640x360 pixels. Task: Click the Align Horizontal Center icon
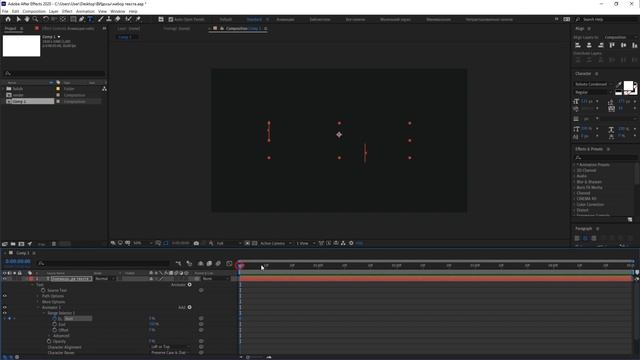pos(589,45)
